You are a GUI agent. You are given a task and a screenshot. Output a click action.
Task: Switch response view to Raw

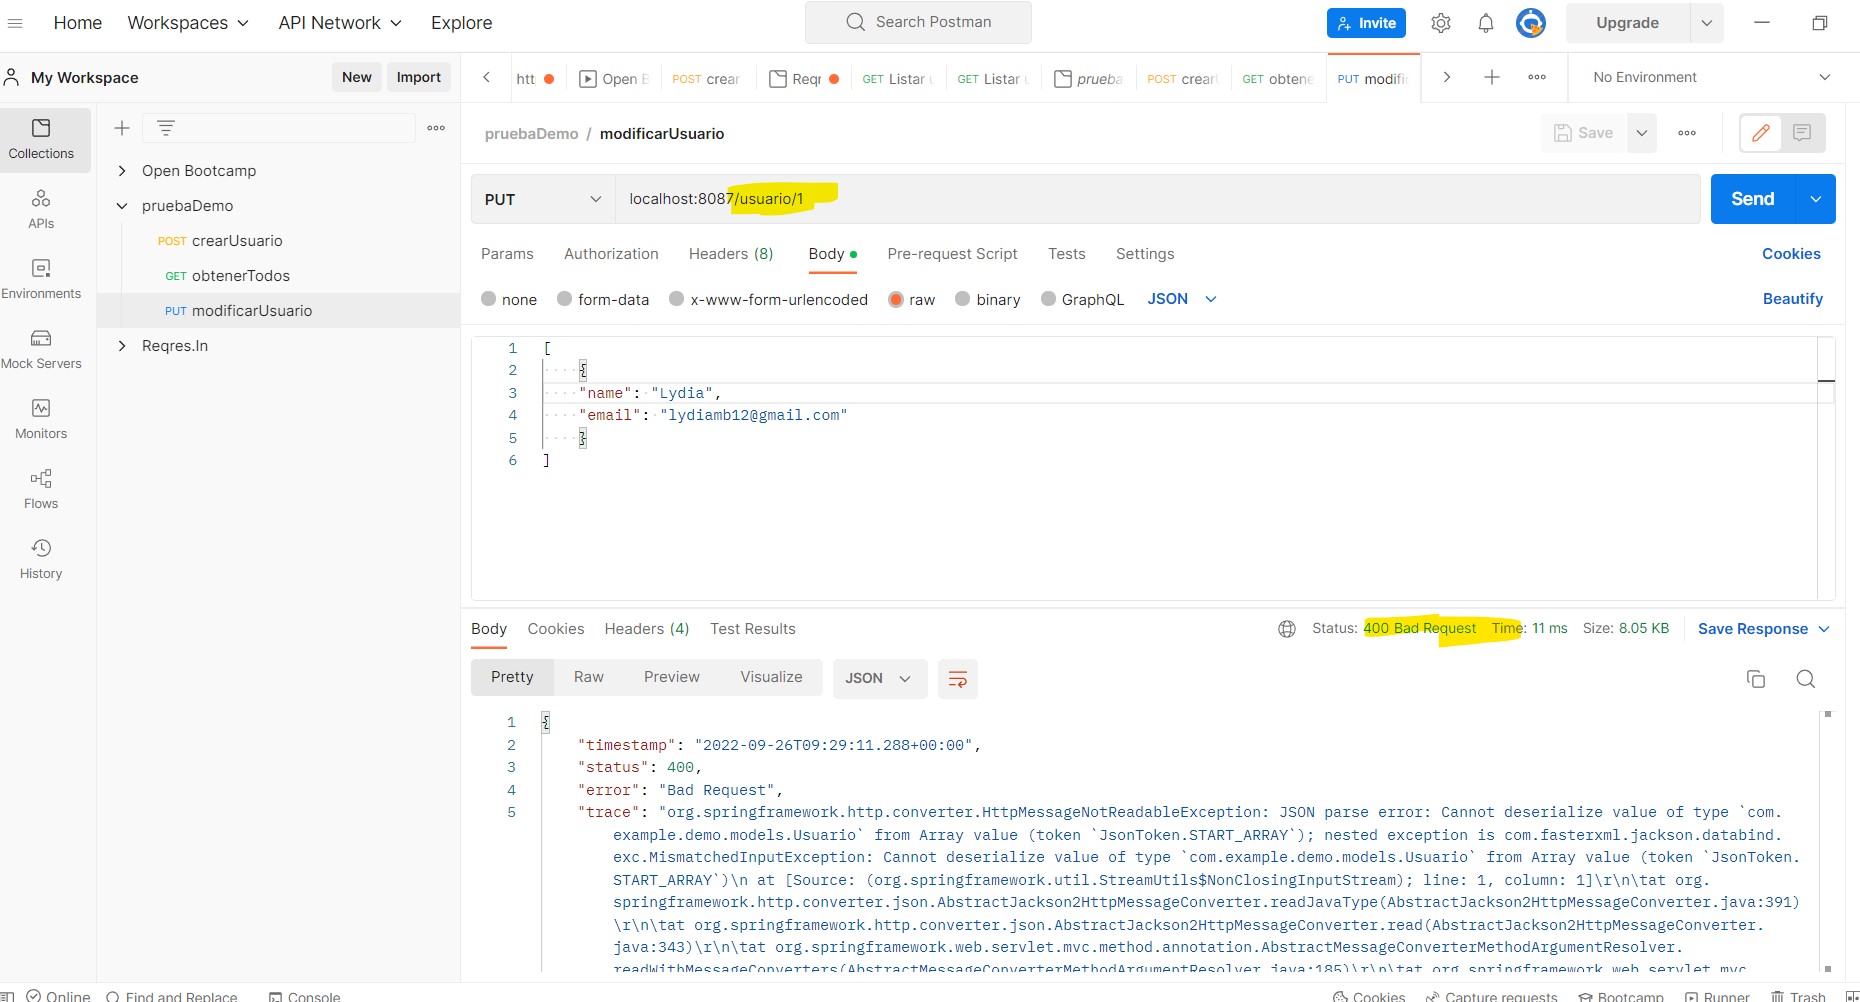coord(589,677)
